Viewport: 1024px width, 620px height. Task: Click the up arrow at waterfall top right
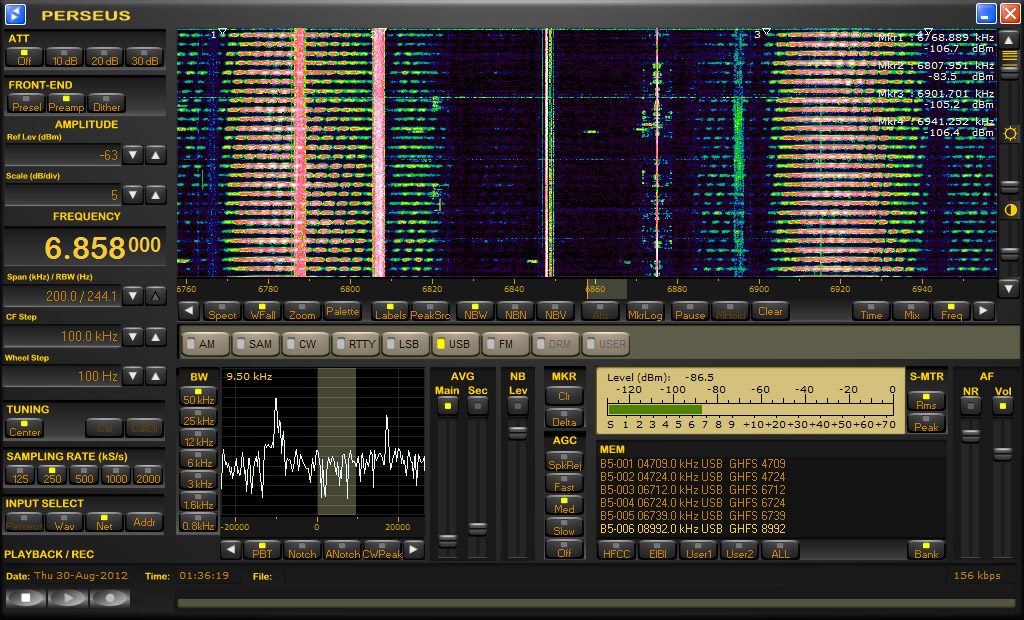tap(1009, 40)
